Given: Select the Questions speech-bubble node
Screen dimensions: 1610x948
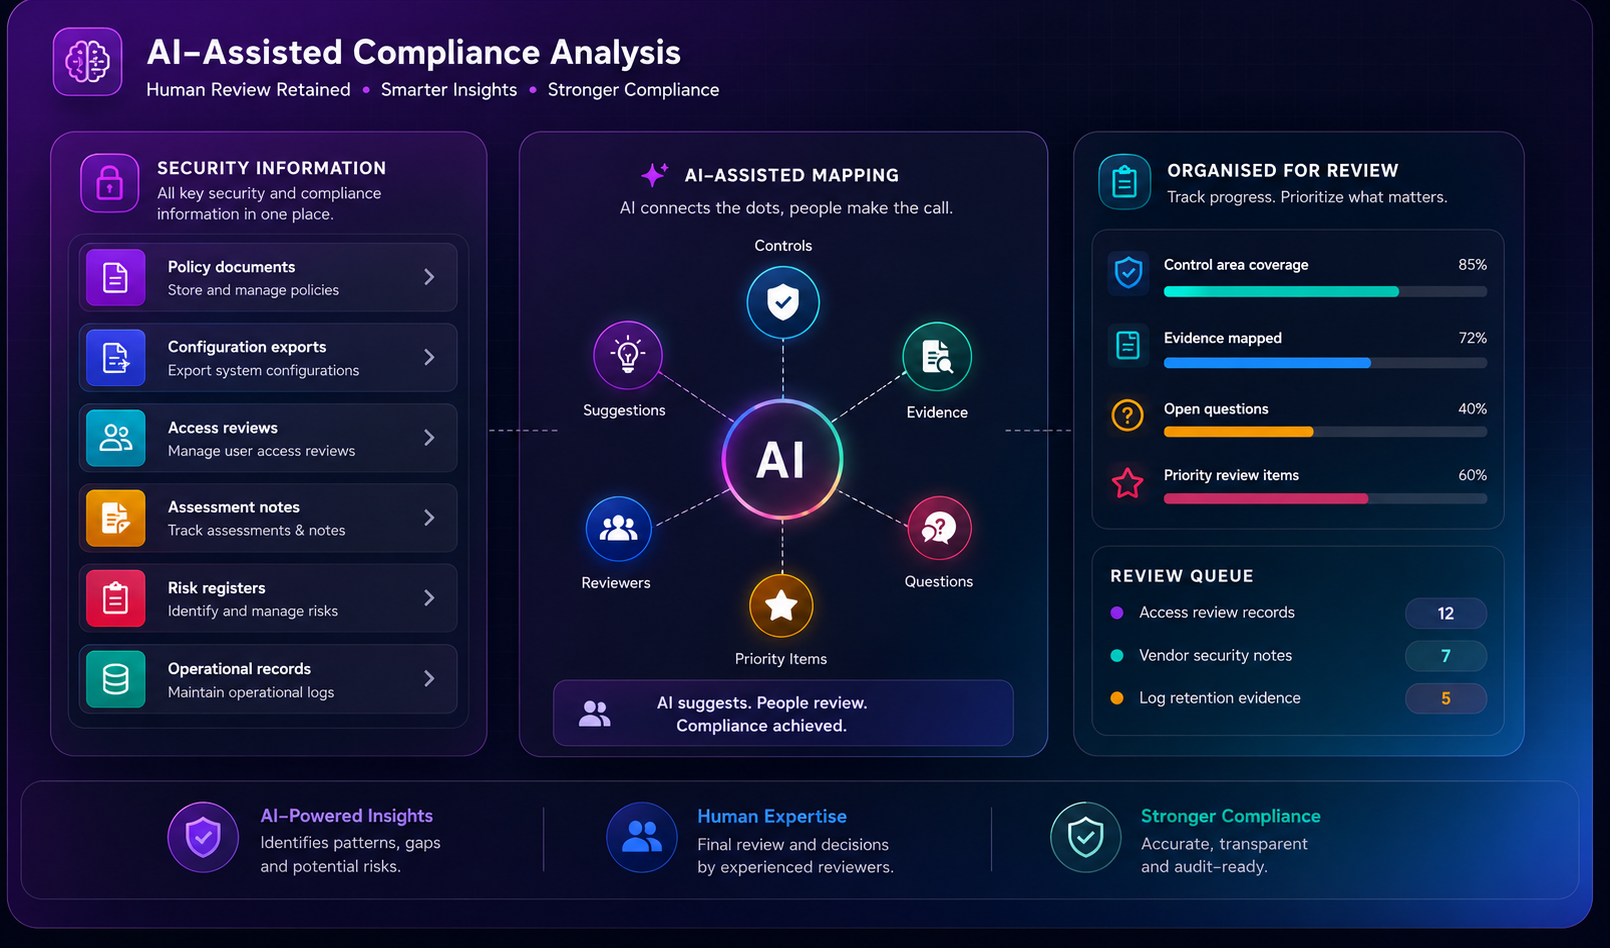Looking at the screenshot, I should pos(939,528).
